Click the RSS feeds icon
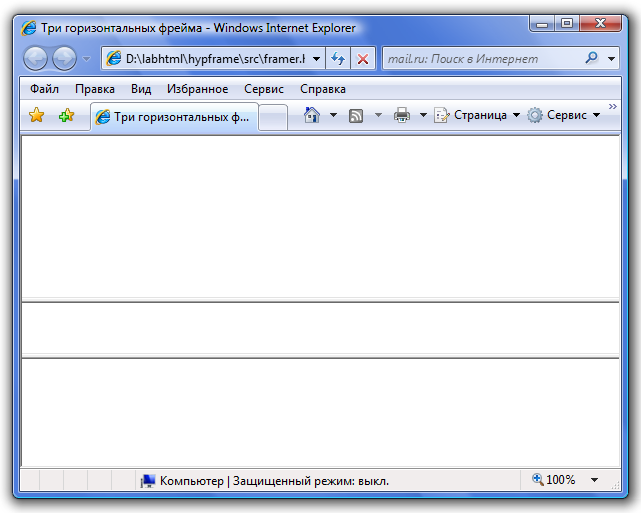641x513 pixels. pos(356,116)
